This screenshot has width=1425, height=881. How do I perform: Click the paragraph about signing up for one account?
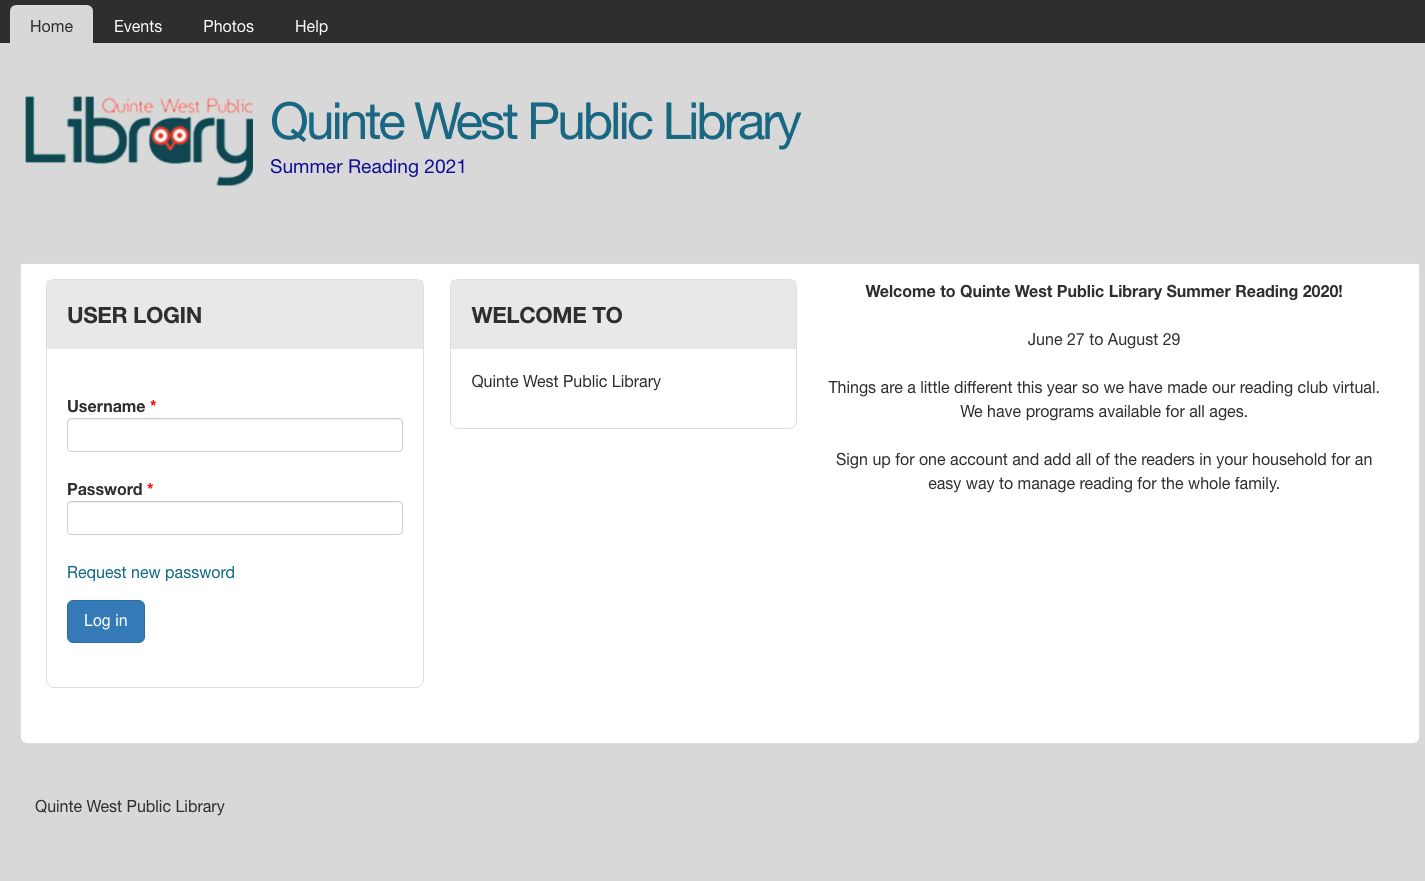pos(1104,471)
